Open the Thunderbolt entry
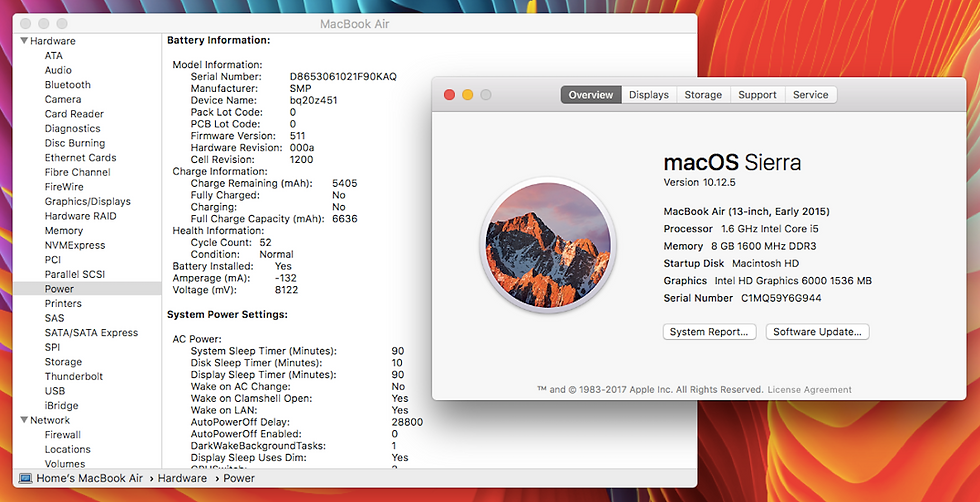980x502 pixels. [x=74, y=376]
